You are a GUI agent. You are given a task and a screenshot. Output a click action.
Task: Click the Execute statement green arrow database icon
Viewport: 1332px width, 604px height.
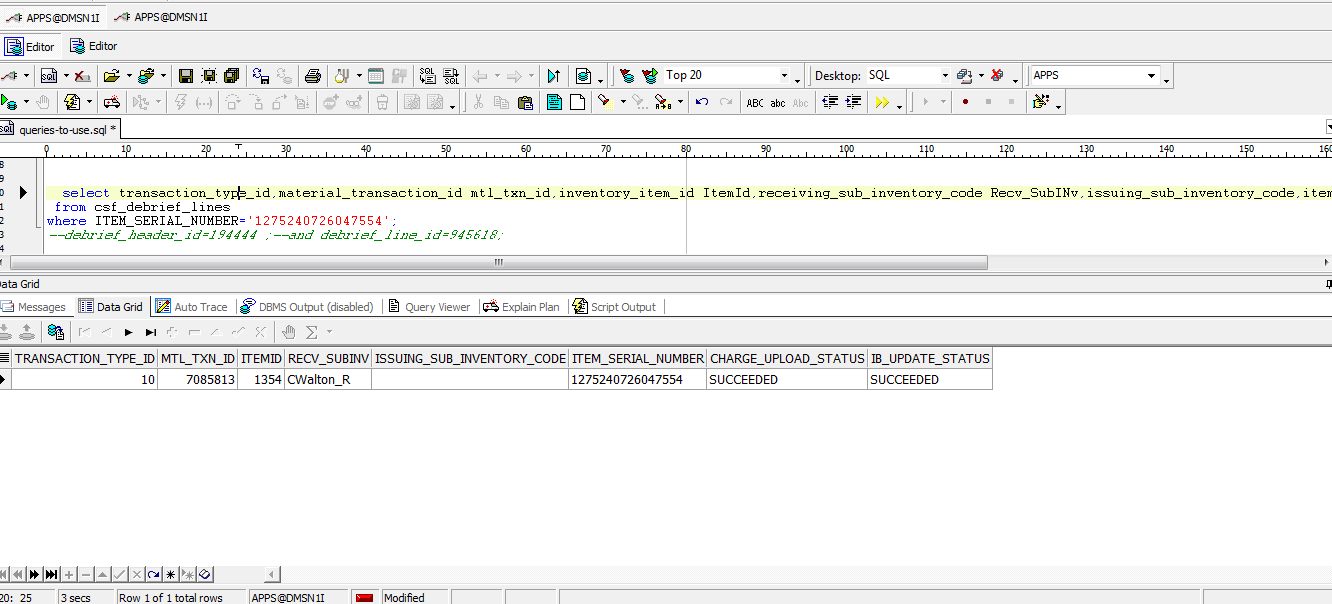pyautogui.click(x=9, y=102)
